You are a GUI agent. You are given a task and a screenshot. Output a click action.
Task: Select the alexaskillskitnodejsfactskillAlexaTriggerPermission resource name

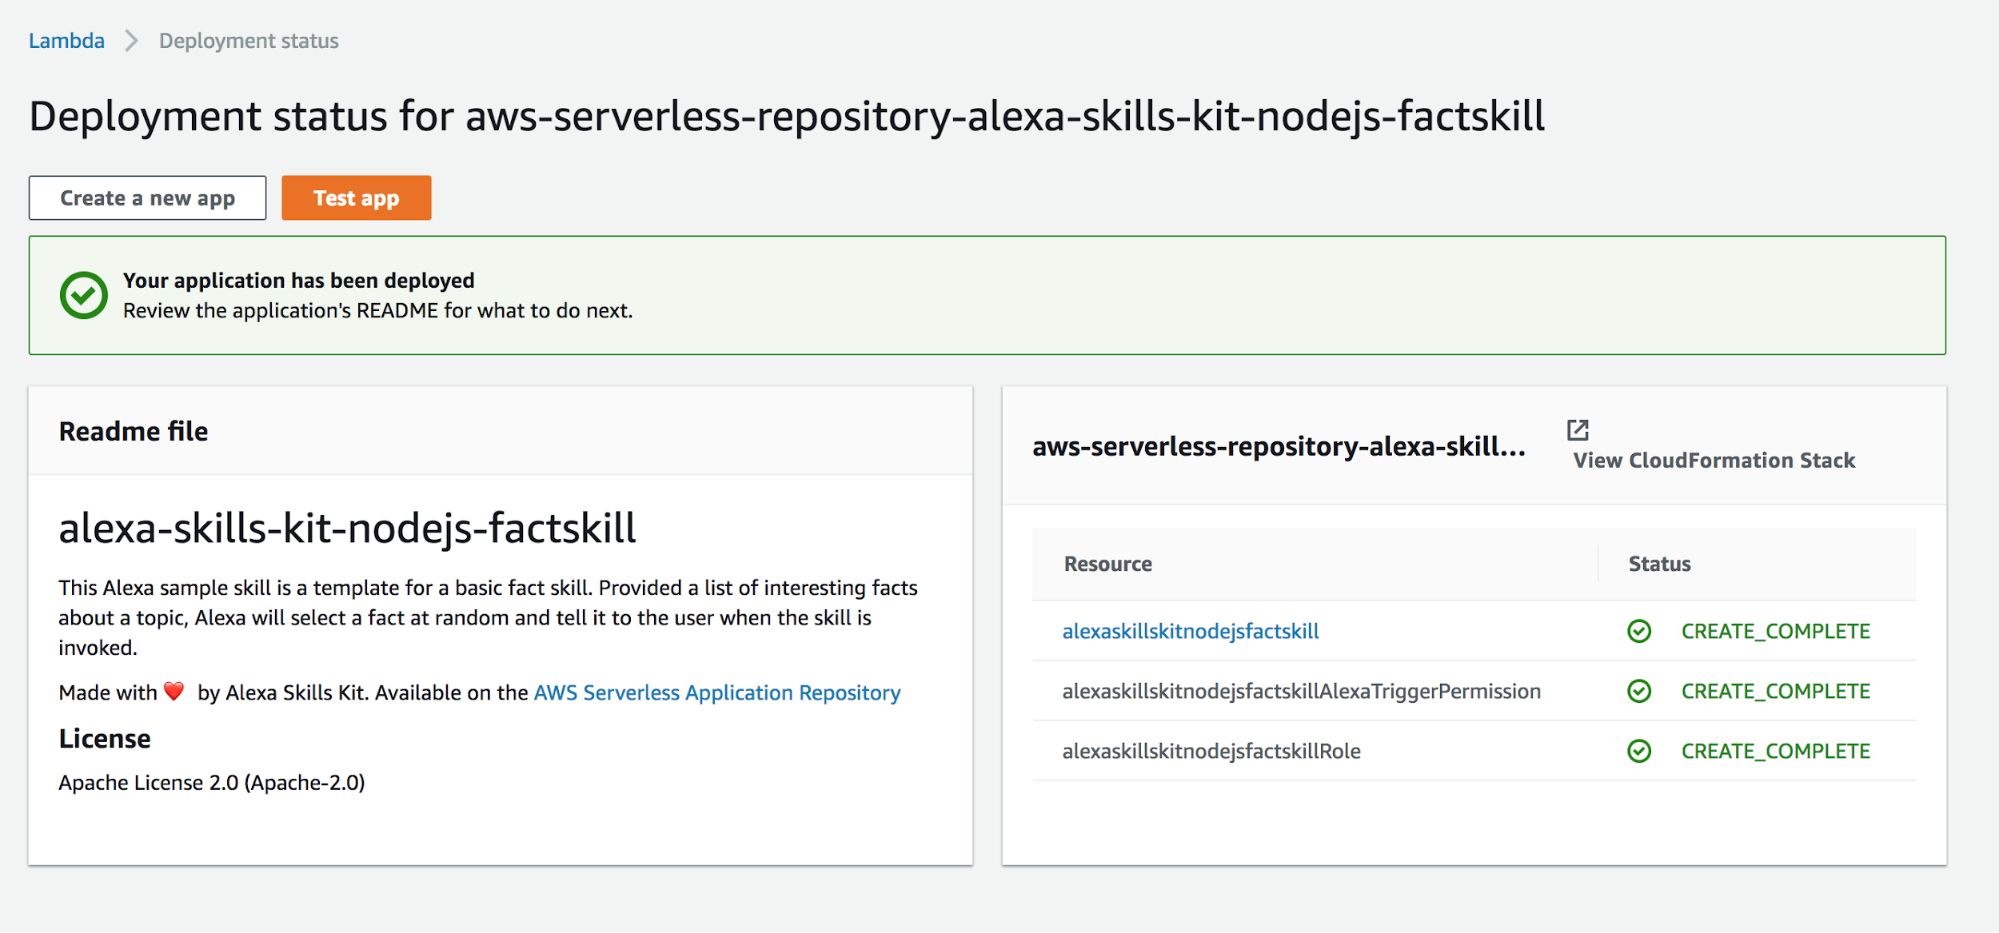click(1300, 691)
